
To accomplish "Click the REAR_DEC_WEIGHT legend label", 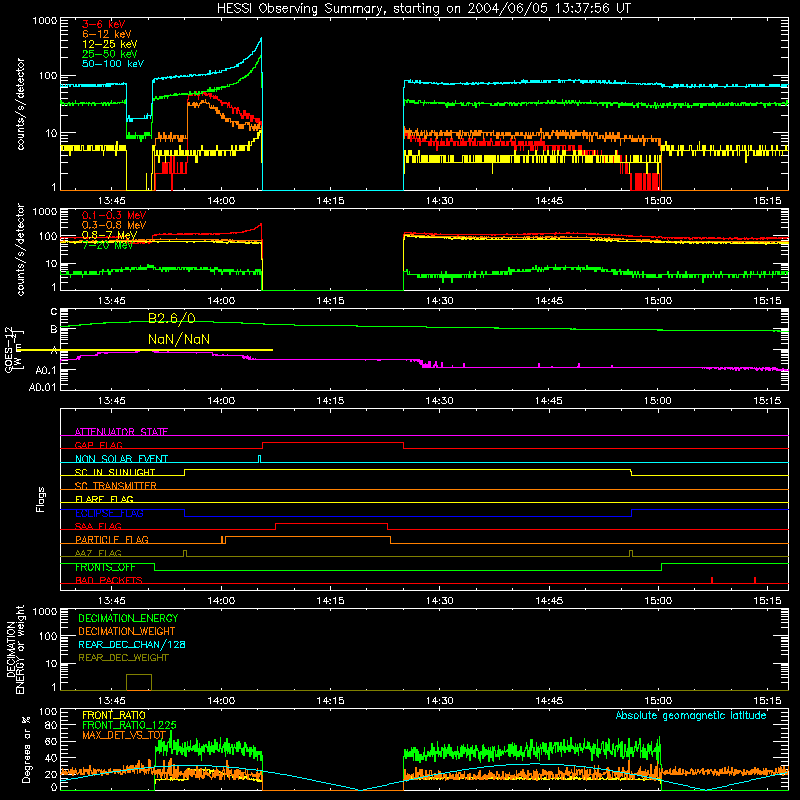I will coord(123,658).
